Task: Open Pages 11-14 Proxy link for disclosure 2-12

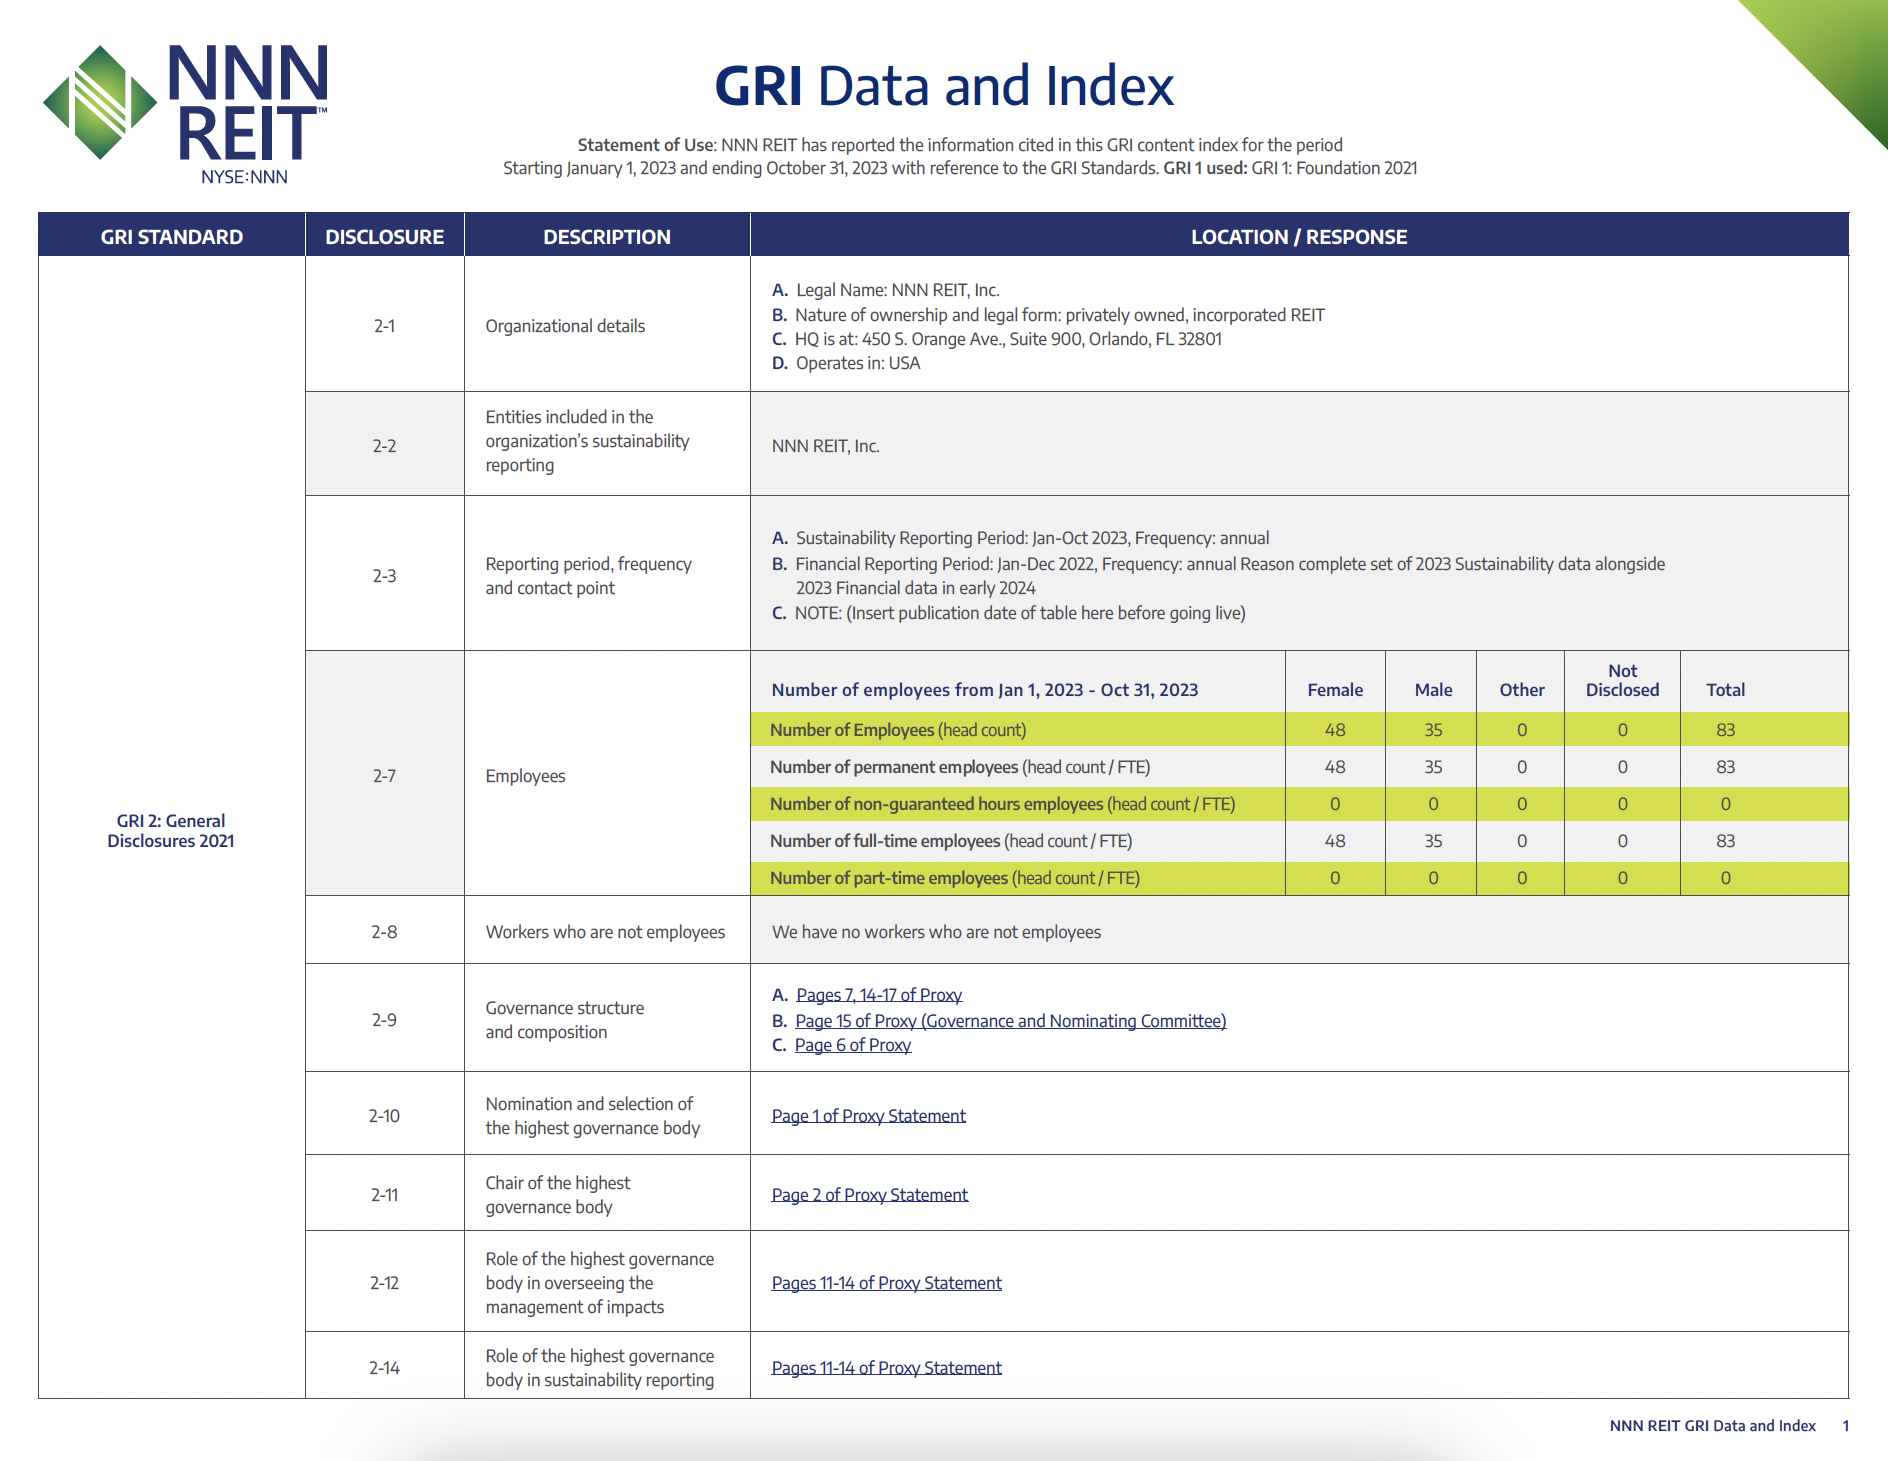Action: click(886, 1282)
